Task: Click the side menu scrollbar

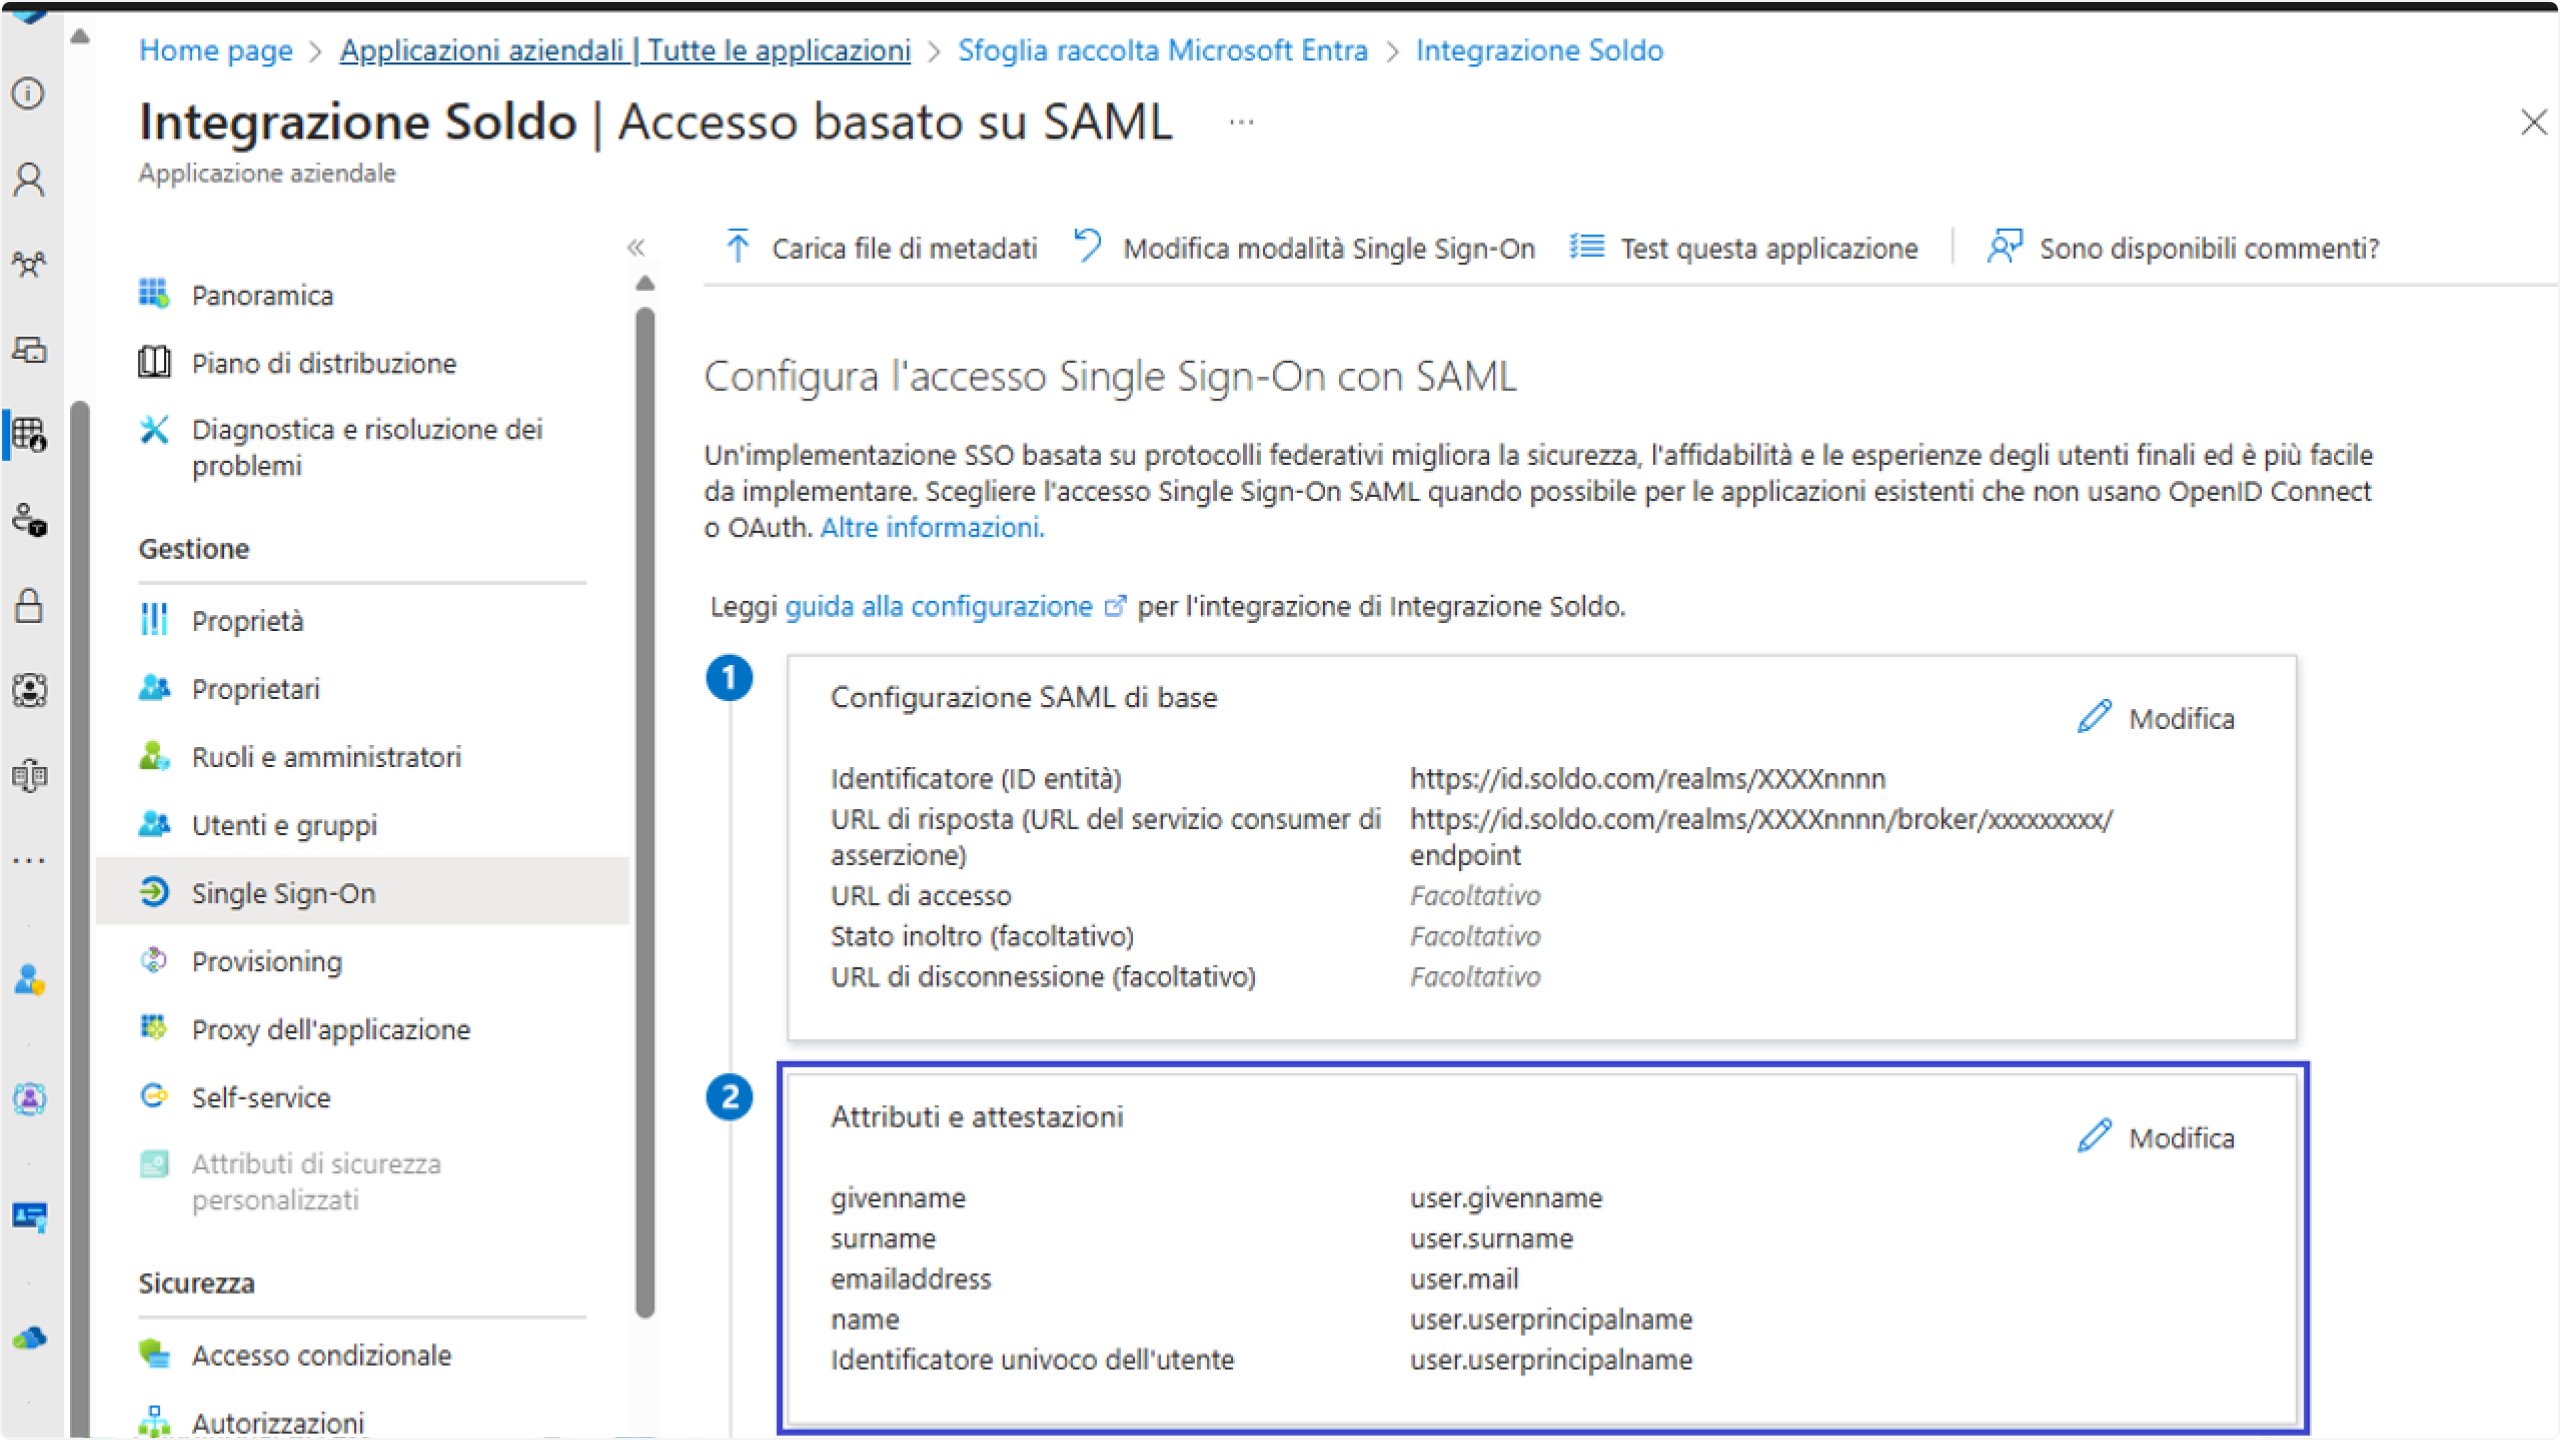Action: pyautogui.click(x=645, y=810)
